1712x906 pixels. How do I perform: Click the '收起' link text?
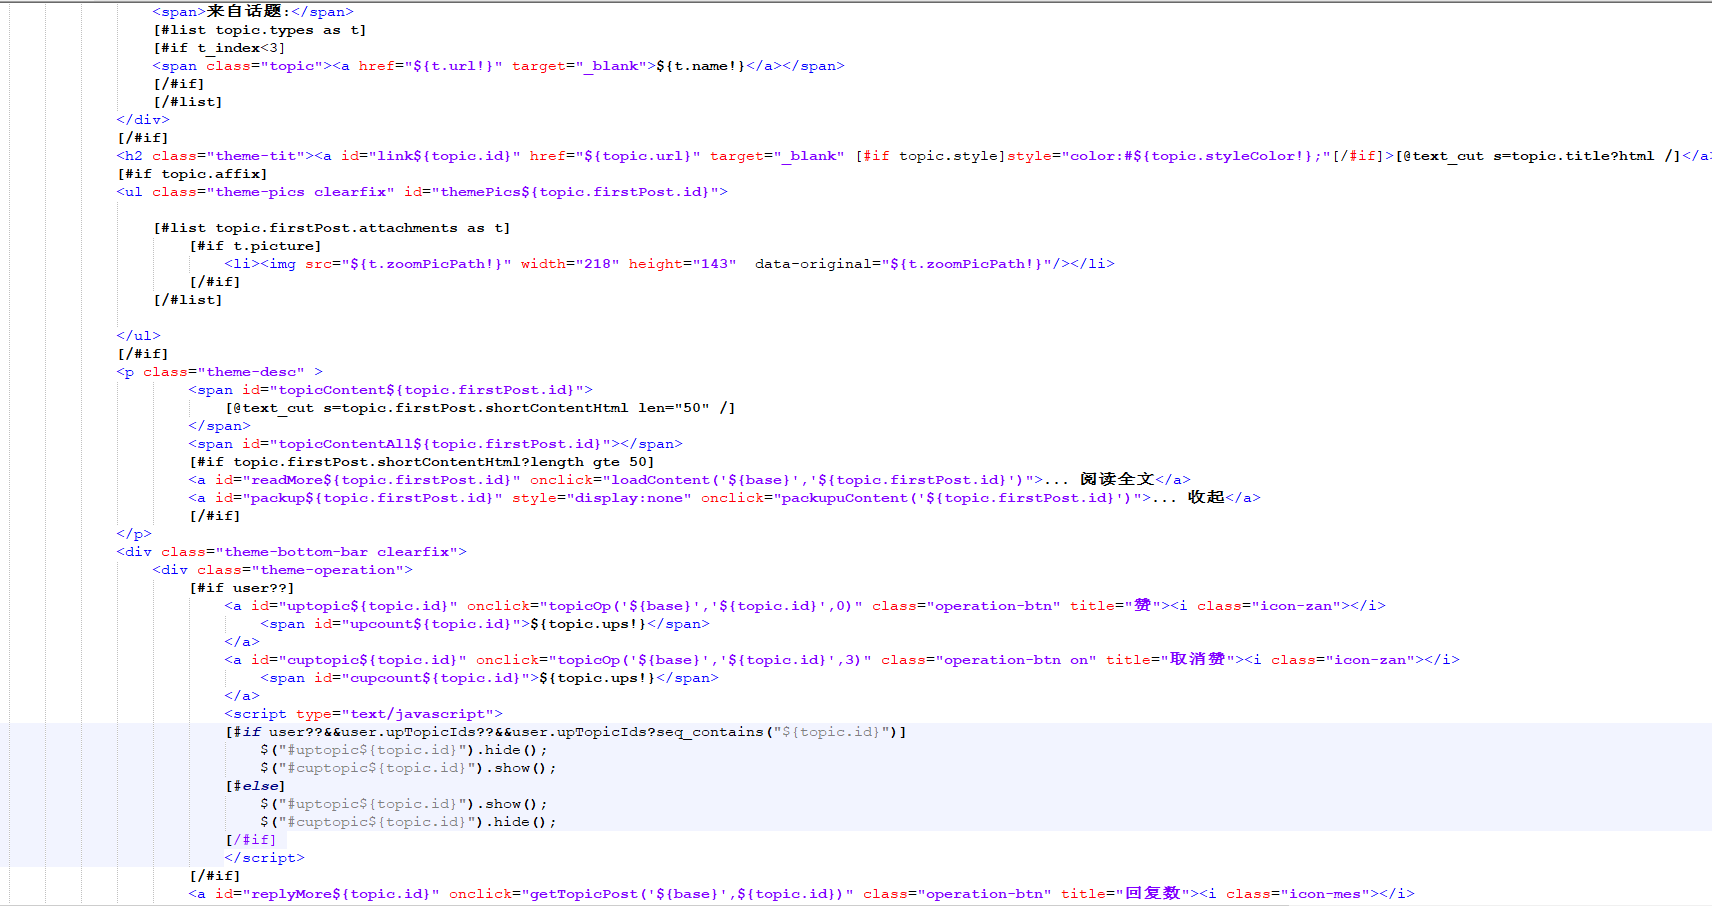click(x=1206, y=498)
